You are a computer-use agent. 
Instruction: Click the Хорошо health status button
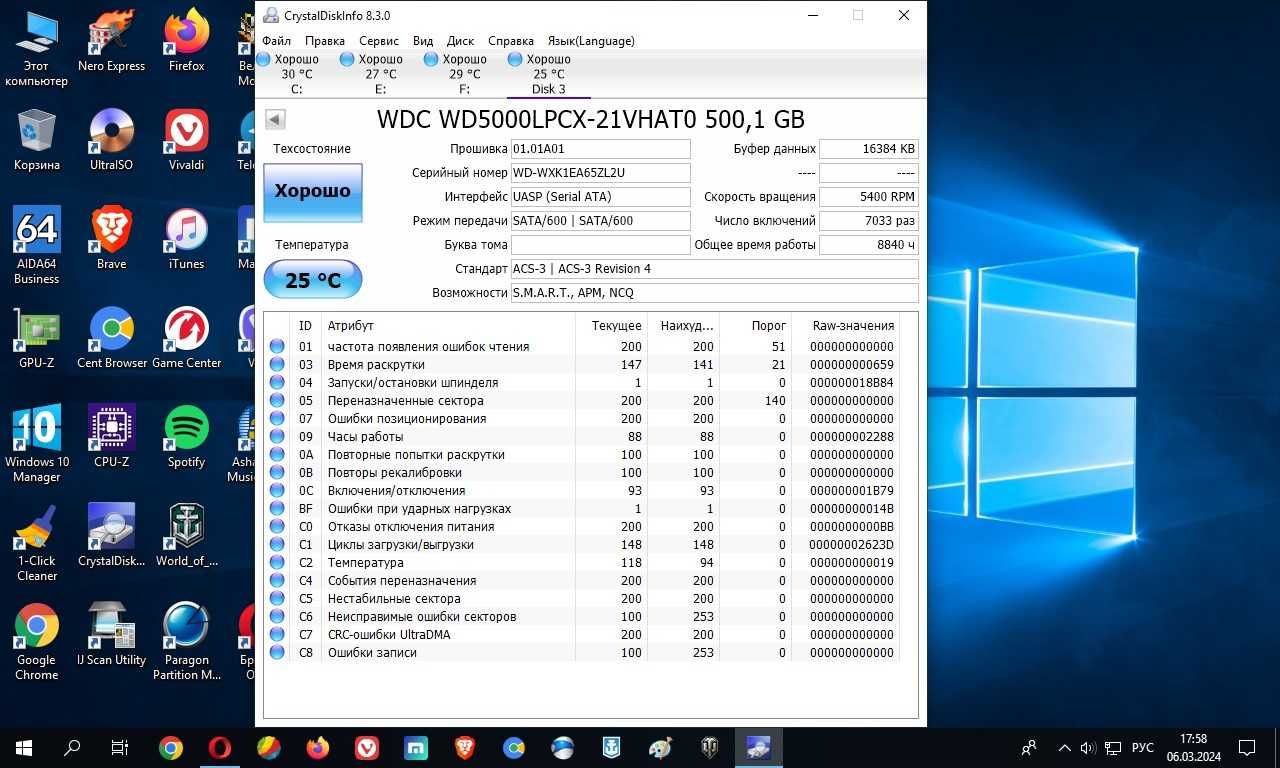(313, 192)
